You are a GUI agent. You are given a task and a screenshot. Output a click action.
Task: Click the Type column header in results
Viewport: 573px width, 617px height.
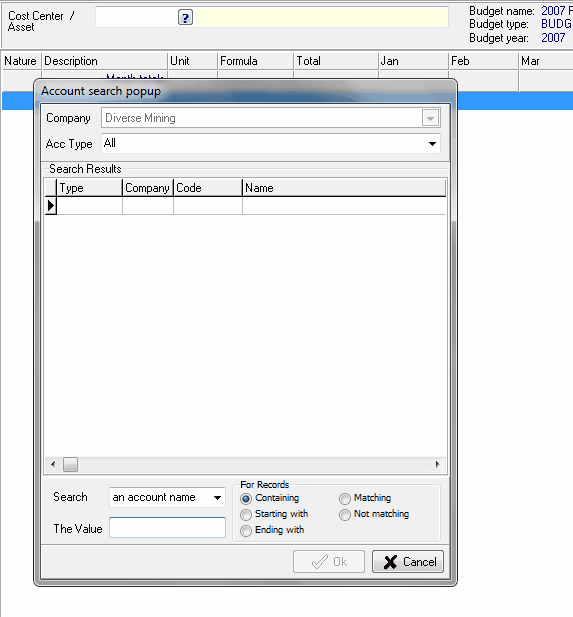pyautogui.click(x=90, y=188)
